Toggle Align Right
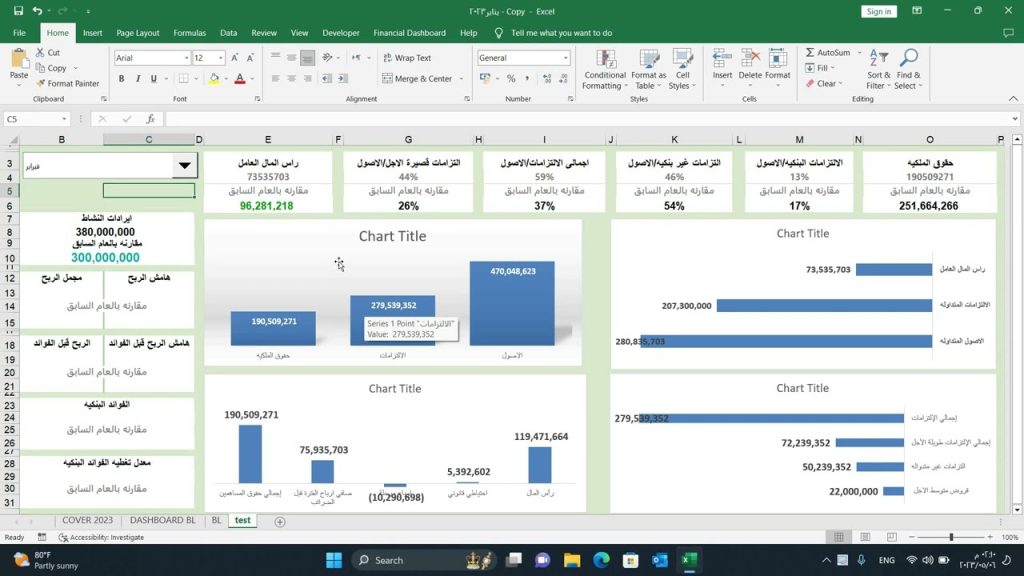The height and width of the screenshot is (576, 1024). tap(308, 78)
